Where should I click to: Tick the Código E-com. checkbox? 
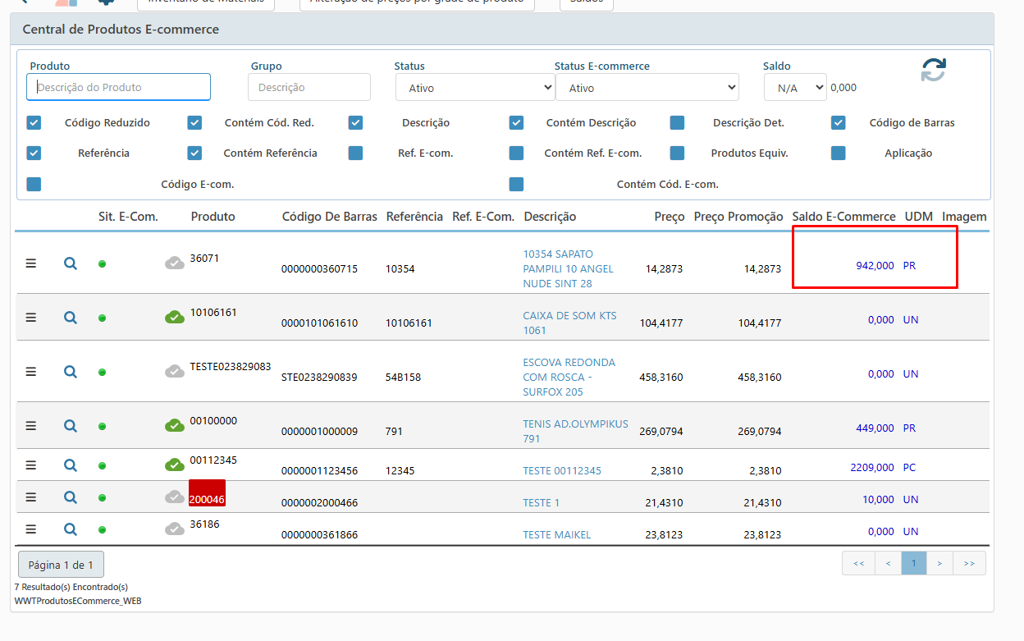coord(34,184)
